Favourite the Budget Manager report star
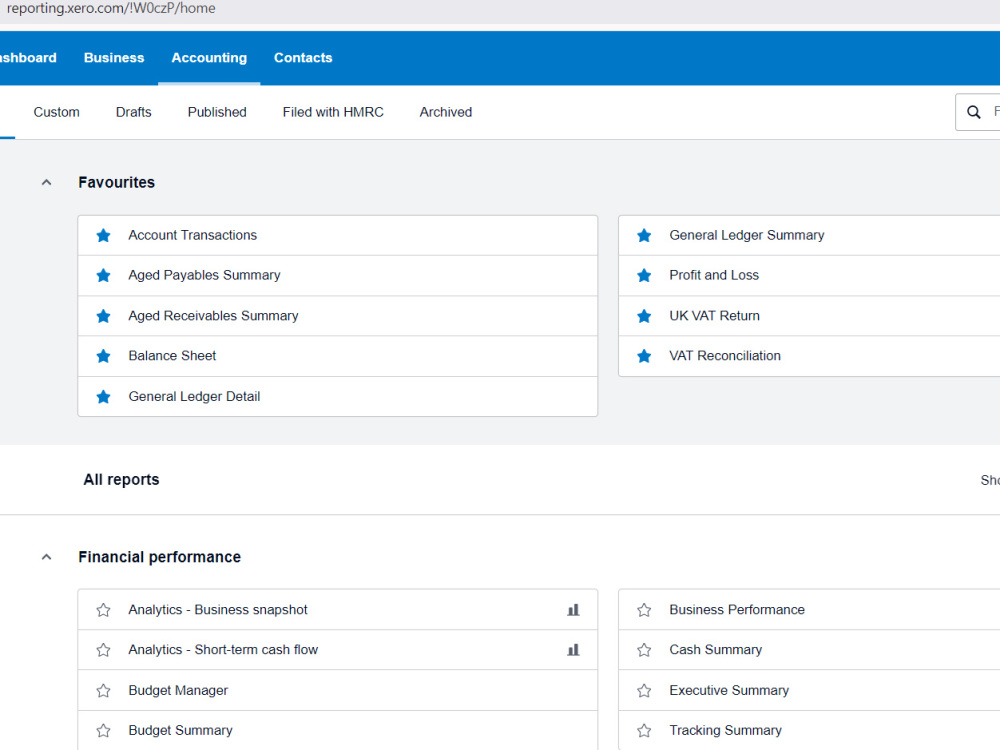Viewport: 1000px width, 750px height. point(103,691)
